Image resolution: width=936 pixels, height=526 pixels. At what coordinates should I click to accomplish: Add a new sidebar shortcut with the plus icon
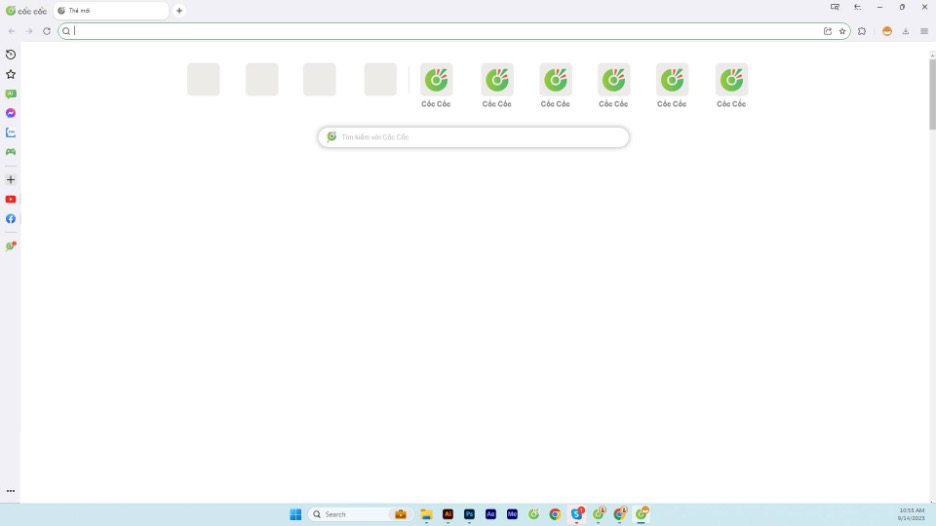(11, 180)
